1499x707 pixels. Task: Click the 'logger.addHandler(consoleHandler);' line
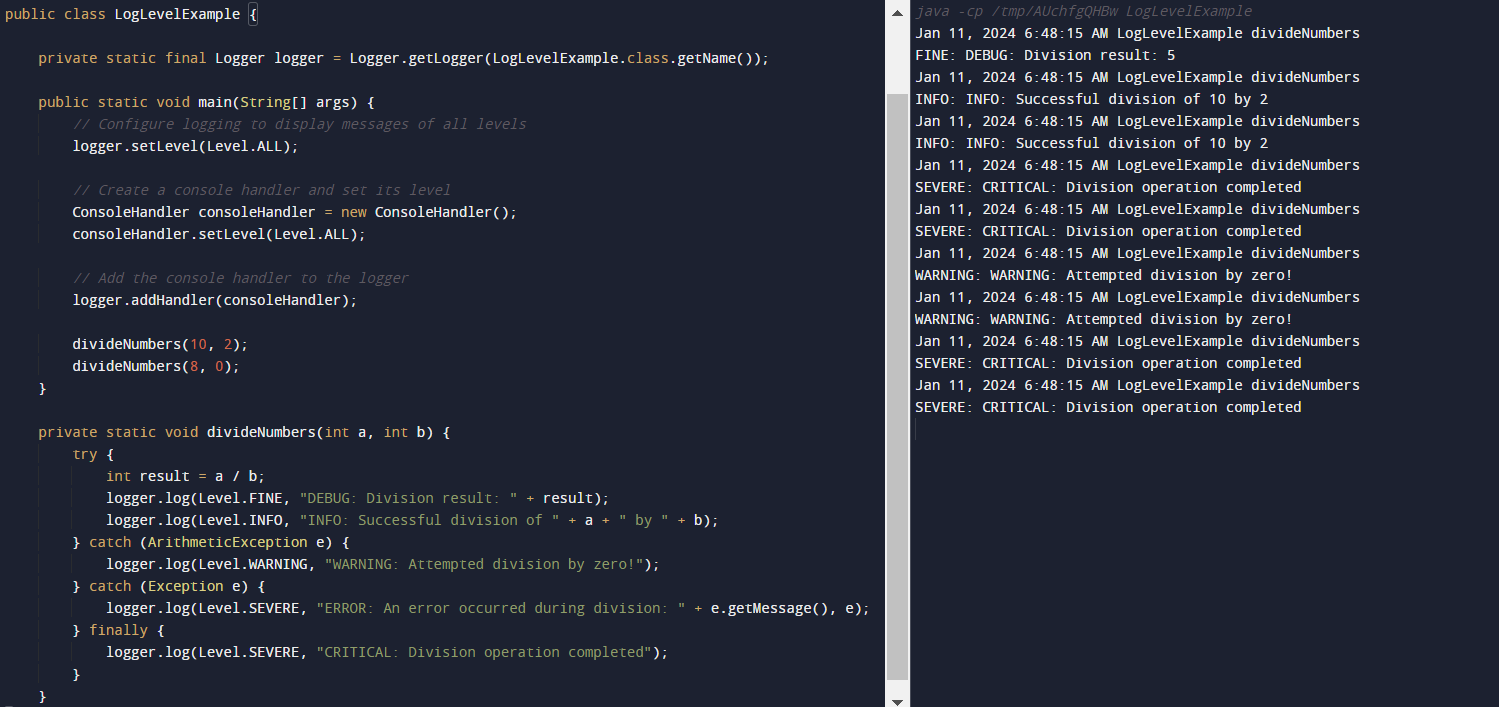coord(214,300)
